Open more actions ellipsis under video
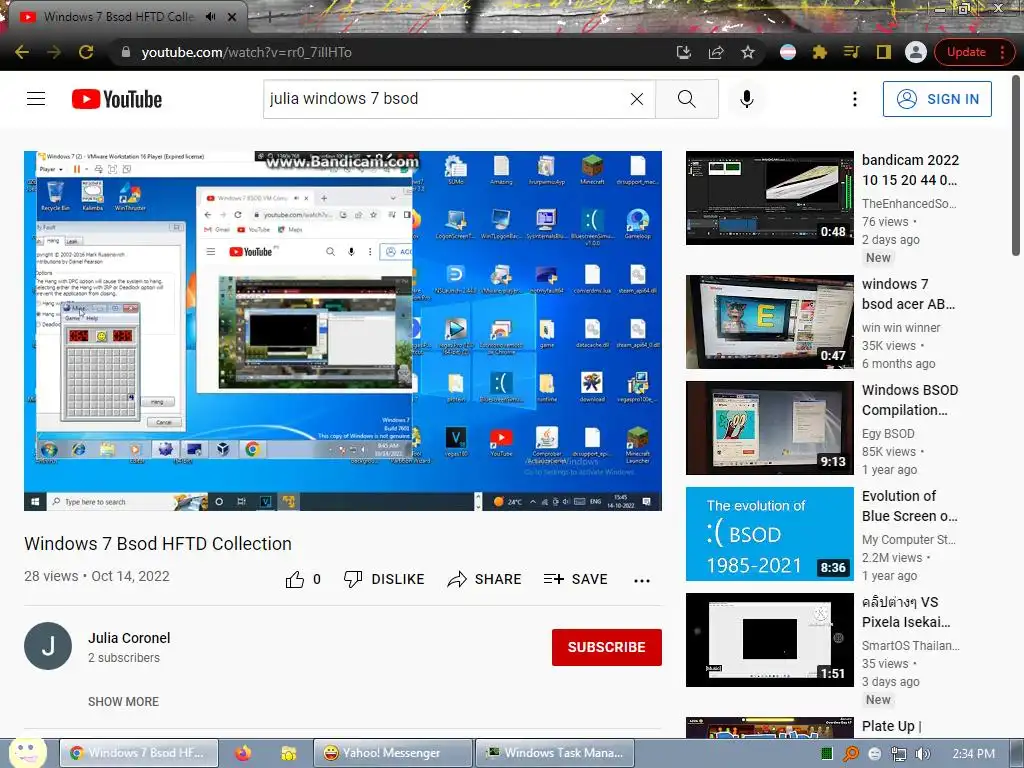This screenshot has height=768, width=1024. click(x=642, y=580)
